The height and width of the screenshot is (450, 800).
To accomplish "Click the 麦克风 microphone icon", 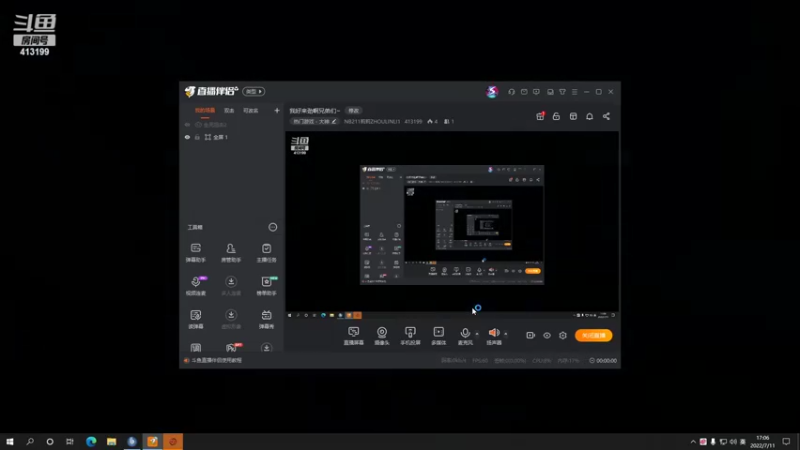I will pos(465,333).
